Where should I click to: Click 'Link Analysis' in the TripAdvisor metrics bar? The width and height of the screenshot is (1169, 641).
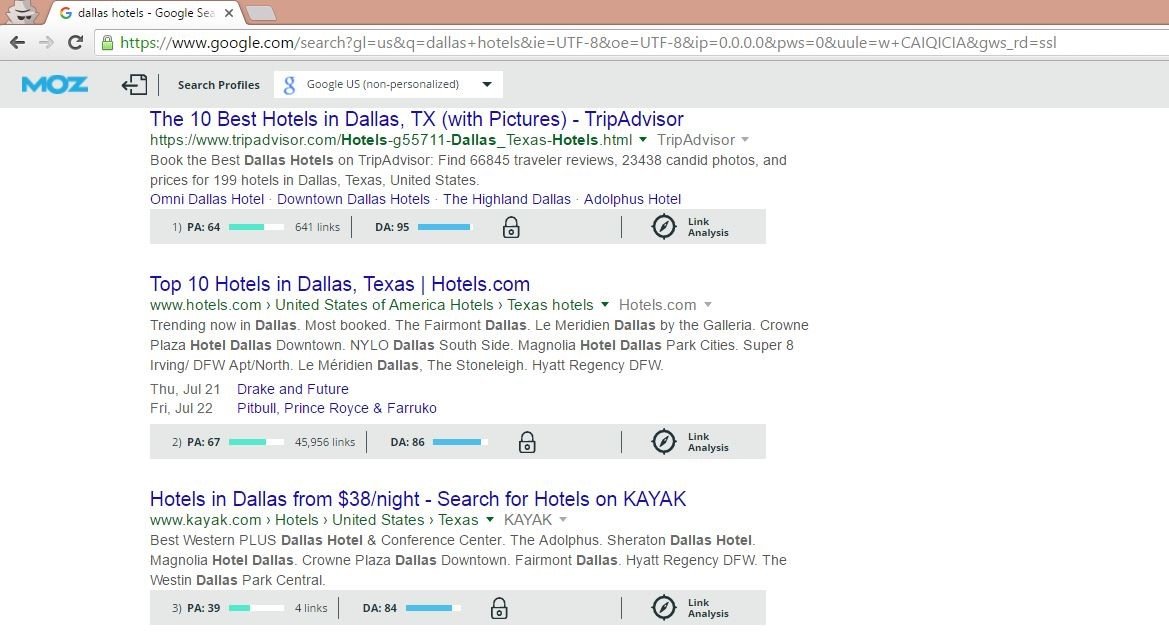(708, 227)
